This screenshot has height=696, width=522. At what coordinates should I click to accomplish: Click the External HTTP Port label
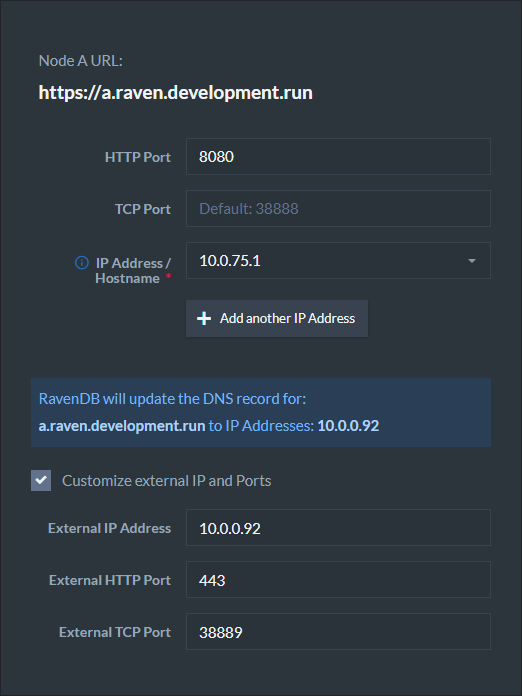click(x=110, y=580)
